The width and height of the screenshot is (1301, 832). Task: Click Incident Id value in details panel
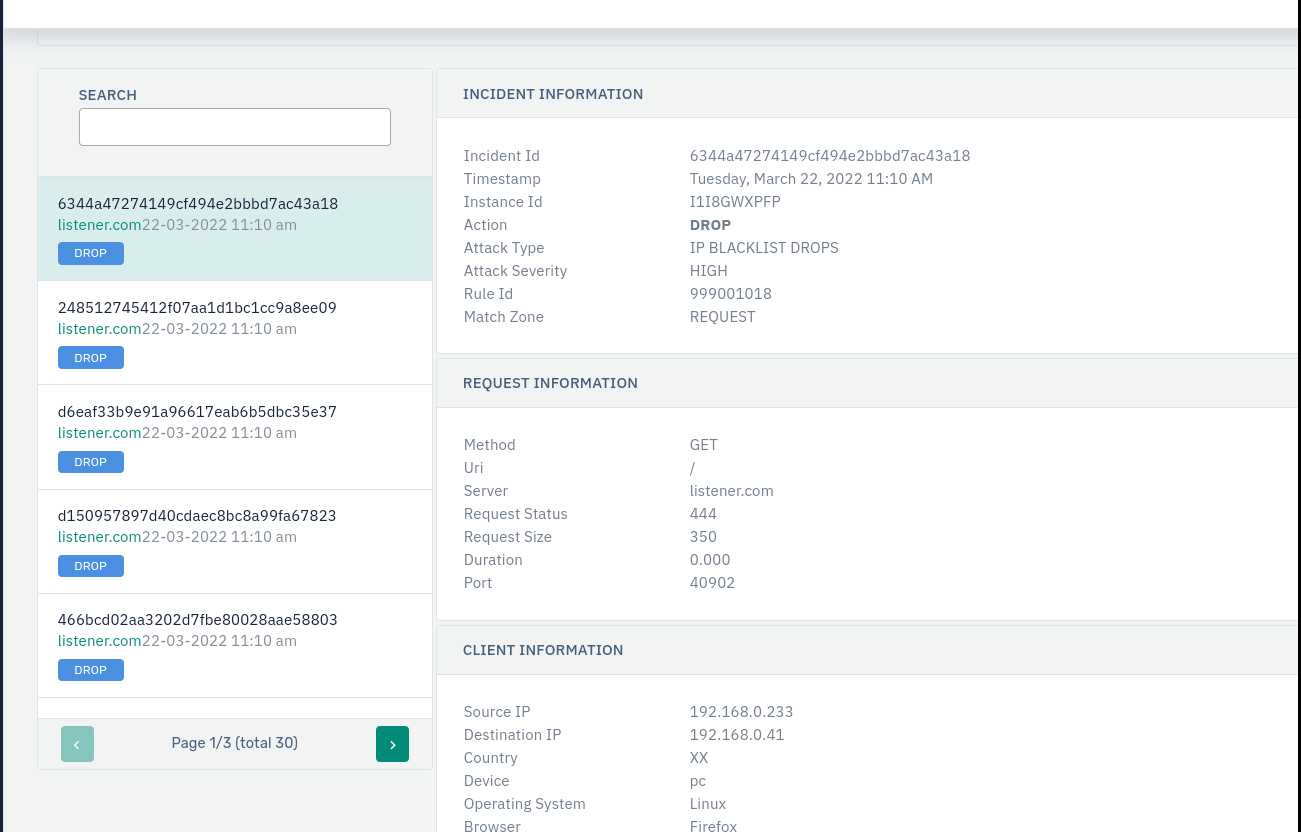point(830,156)
